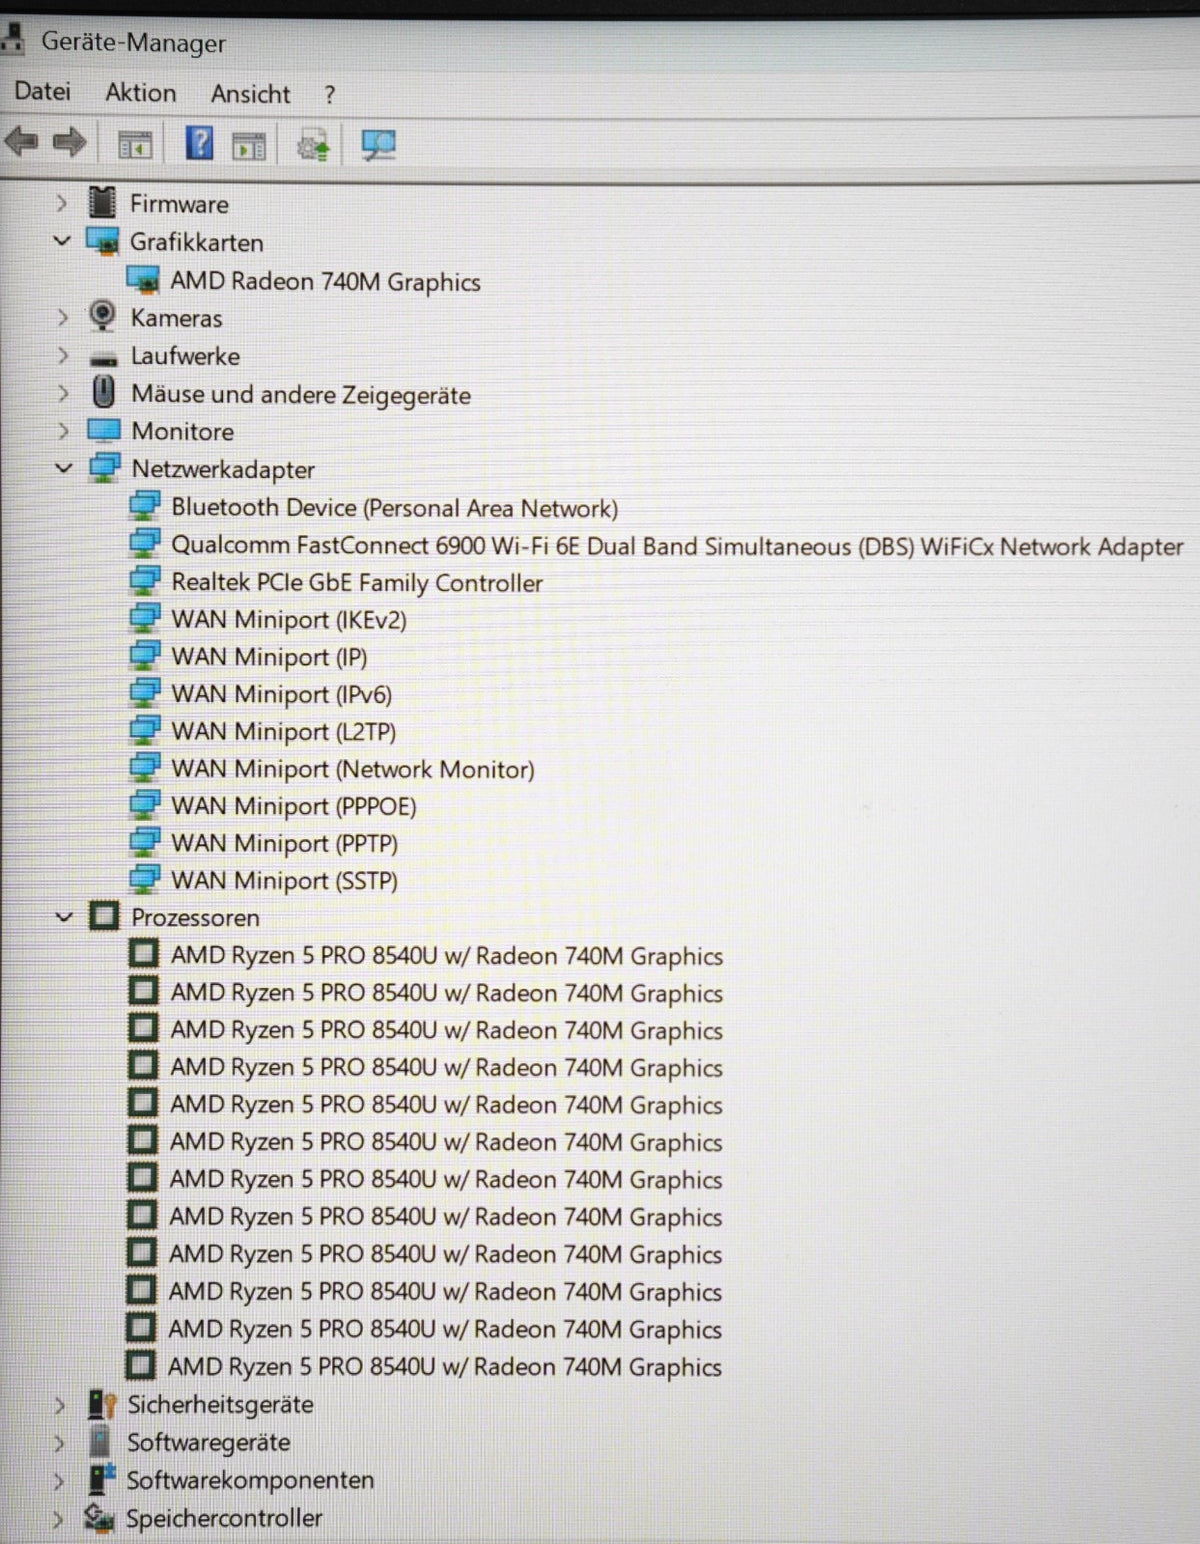Select AMD Radeon 740M Graphics under Grafikkarten
Viewport: 1200px width, 1544px height.
(325, 281)
